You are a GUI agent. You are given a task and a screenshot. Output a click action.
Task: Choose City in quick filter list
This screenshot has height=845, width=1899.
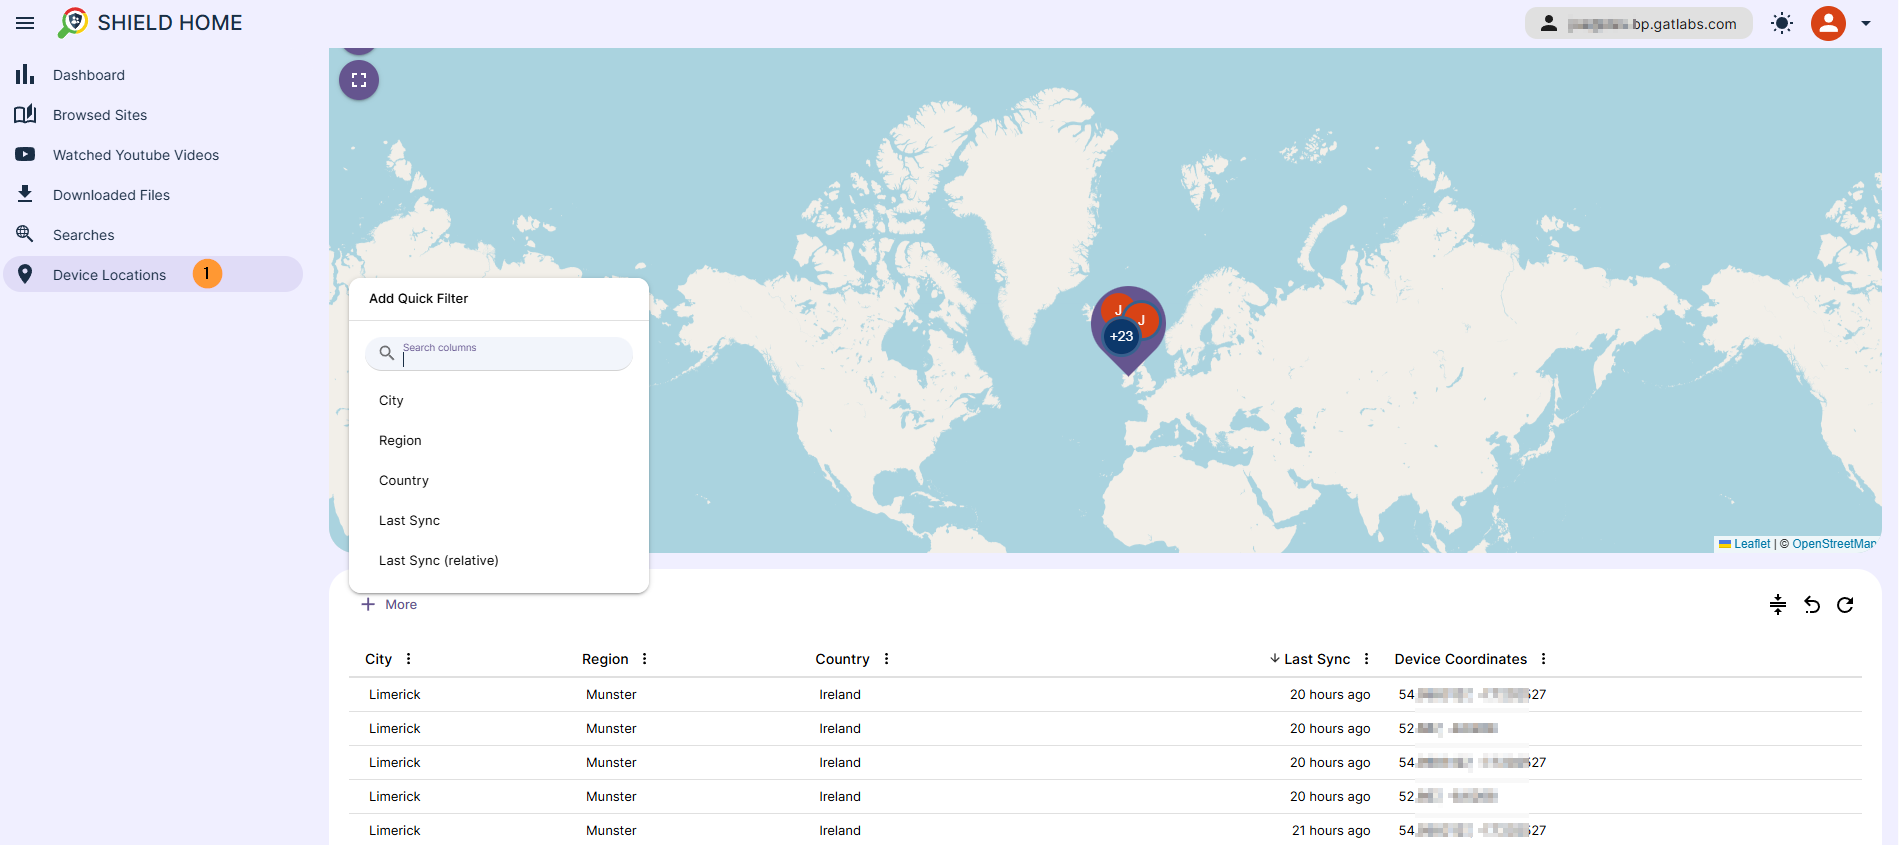point(499,401)
